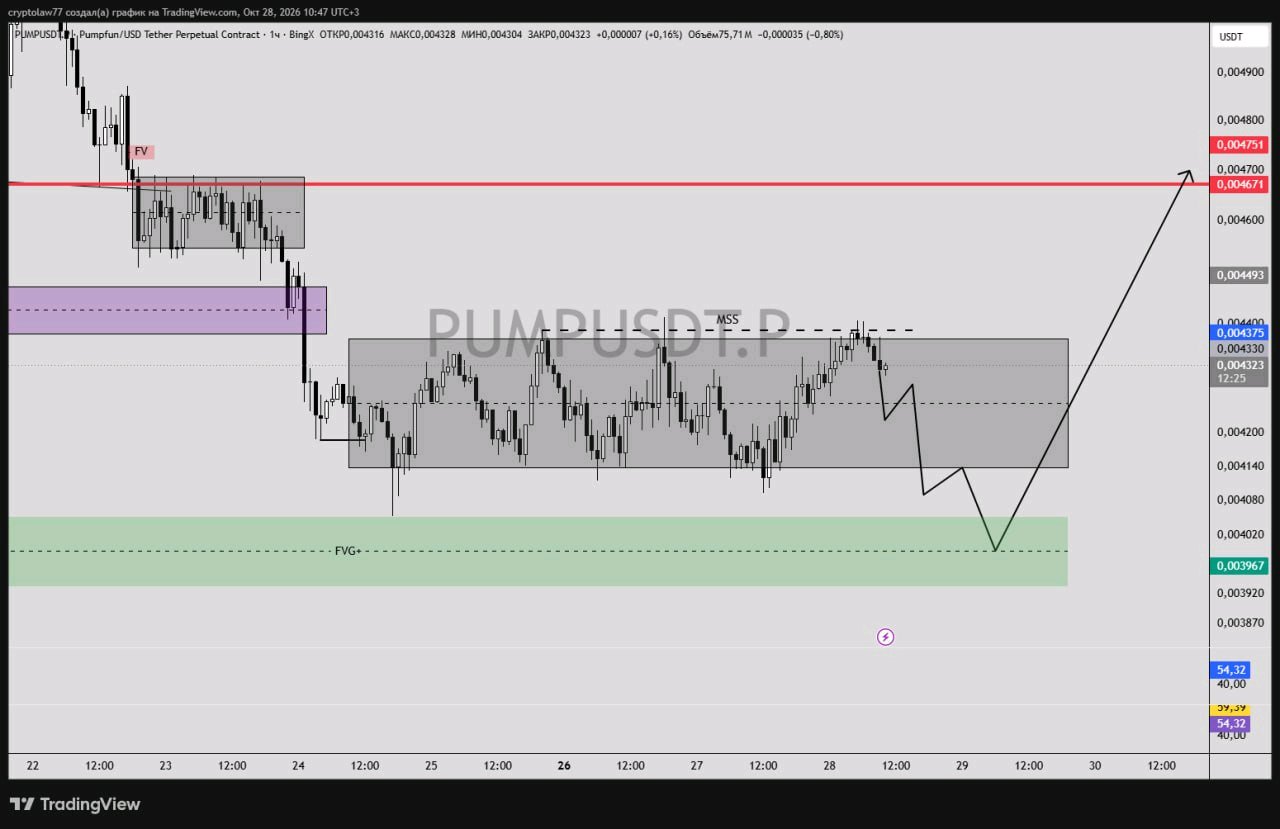Click the 0,003920 price axis tick

1240,593
